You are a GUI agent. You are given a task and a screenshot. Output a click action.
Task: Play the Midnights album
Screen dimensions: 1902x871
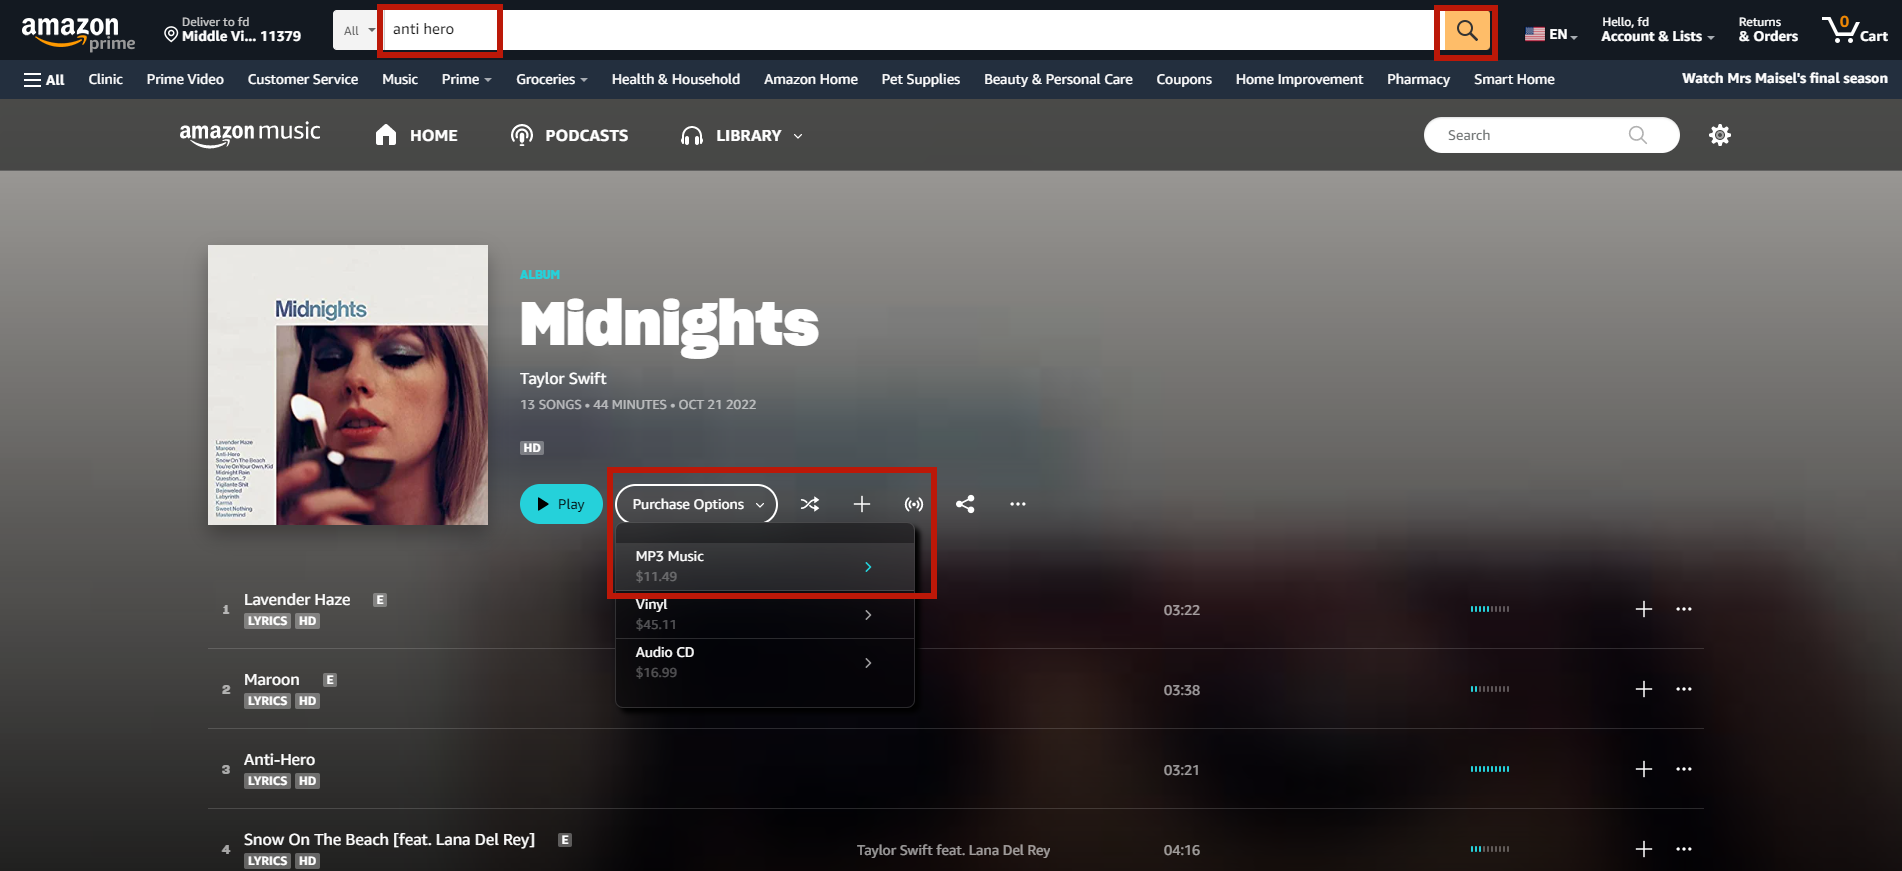[x=561, y=504]
